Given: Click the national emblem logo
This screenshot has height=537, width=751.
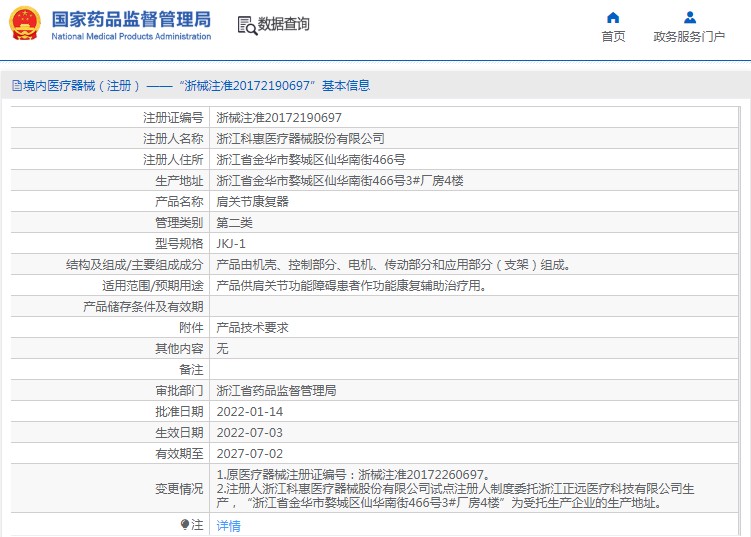Looking at the screenshot, I should (x=25, y=23).
